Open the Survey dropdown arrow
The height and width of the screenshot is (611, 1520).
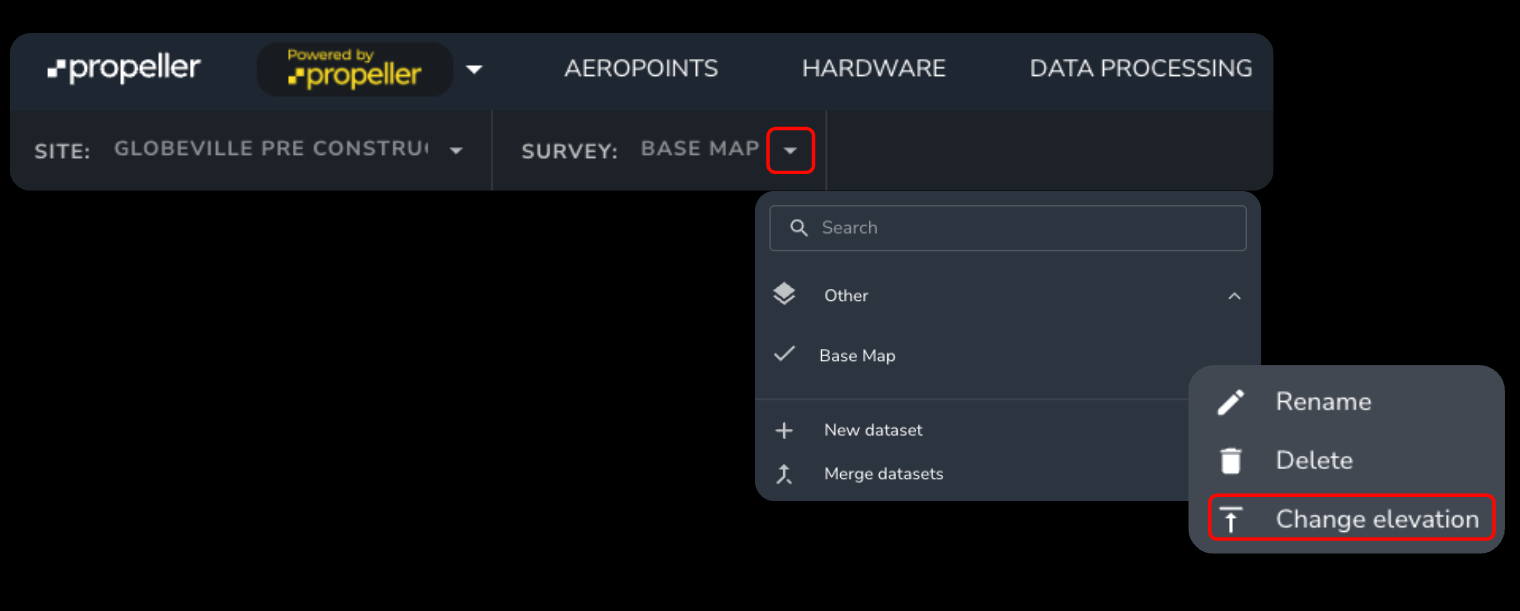790,151
